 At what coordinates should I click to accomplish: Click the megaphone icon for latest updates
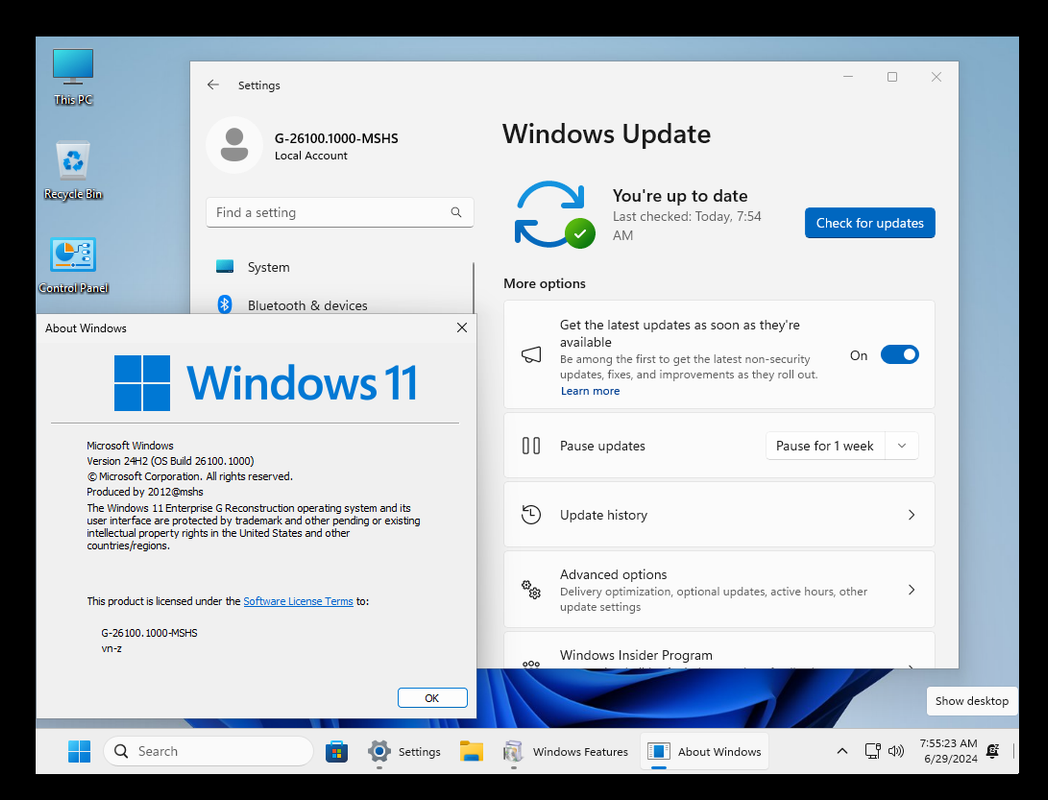(x=531, y=355)
